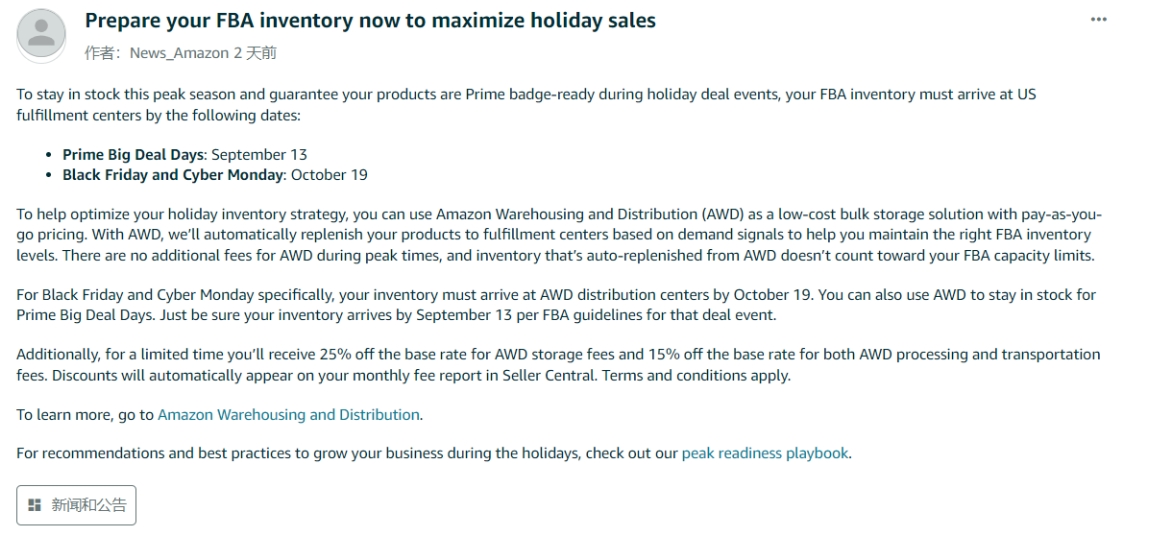Follow the peak readiness playbook link
The height and width of the screenshot is (546, 1152).
point(765,453)
